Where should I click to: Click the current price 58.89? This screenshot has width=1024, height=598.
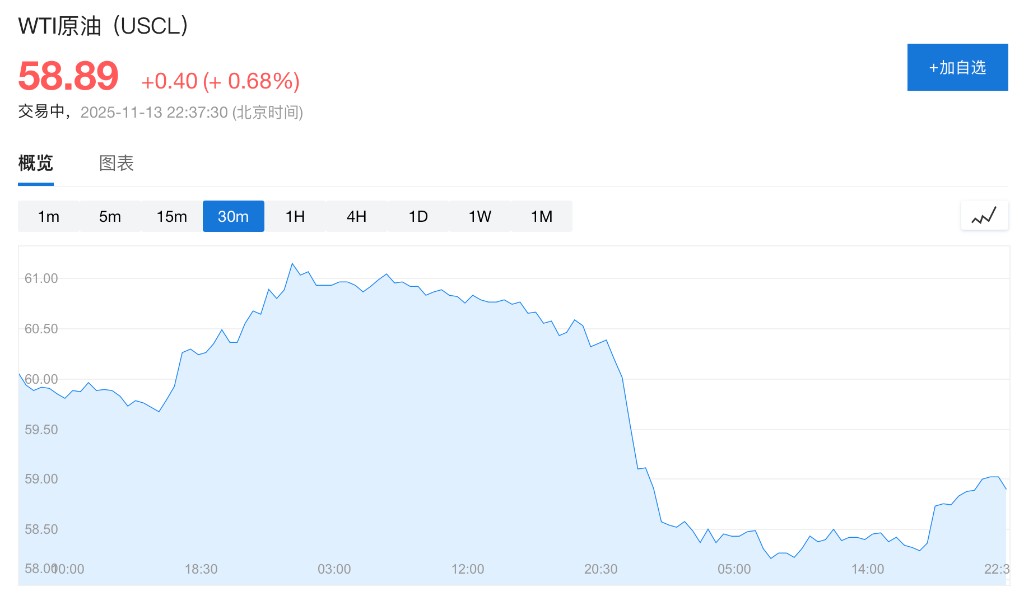(68, 77)
